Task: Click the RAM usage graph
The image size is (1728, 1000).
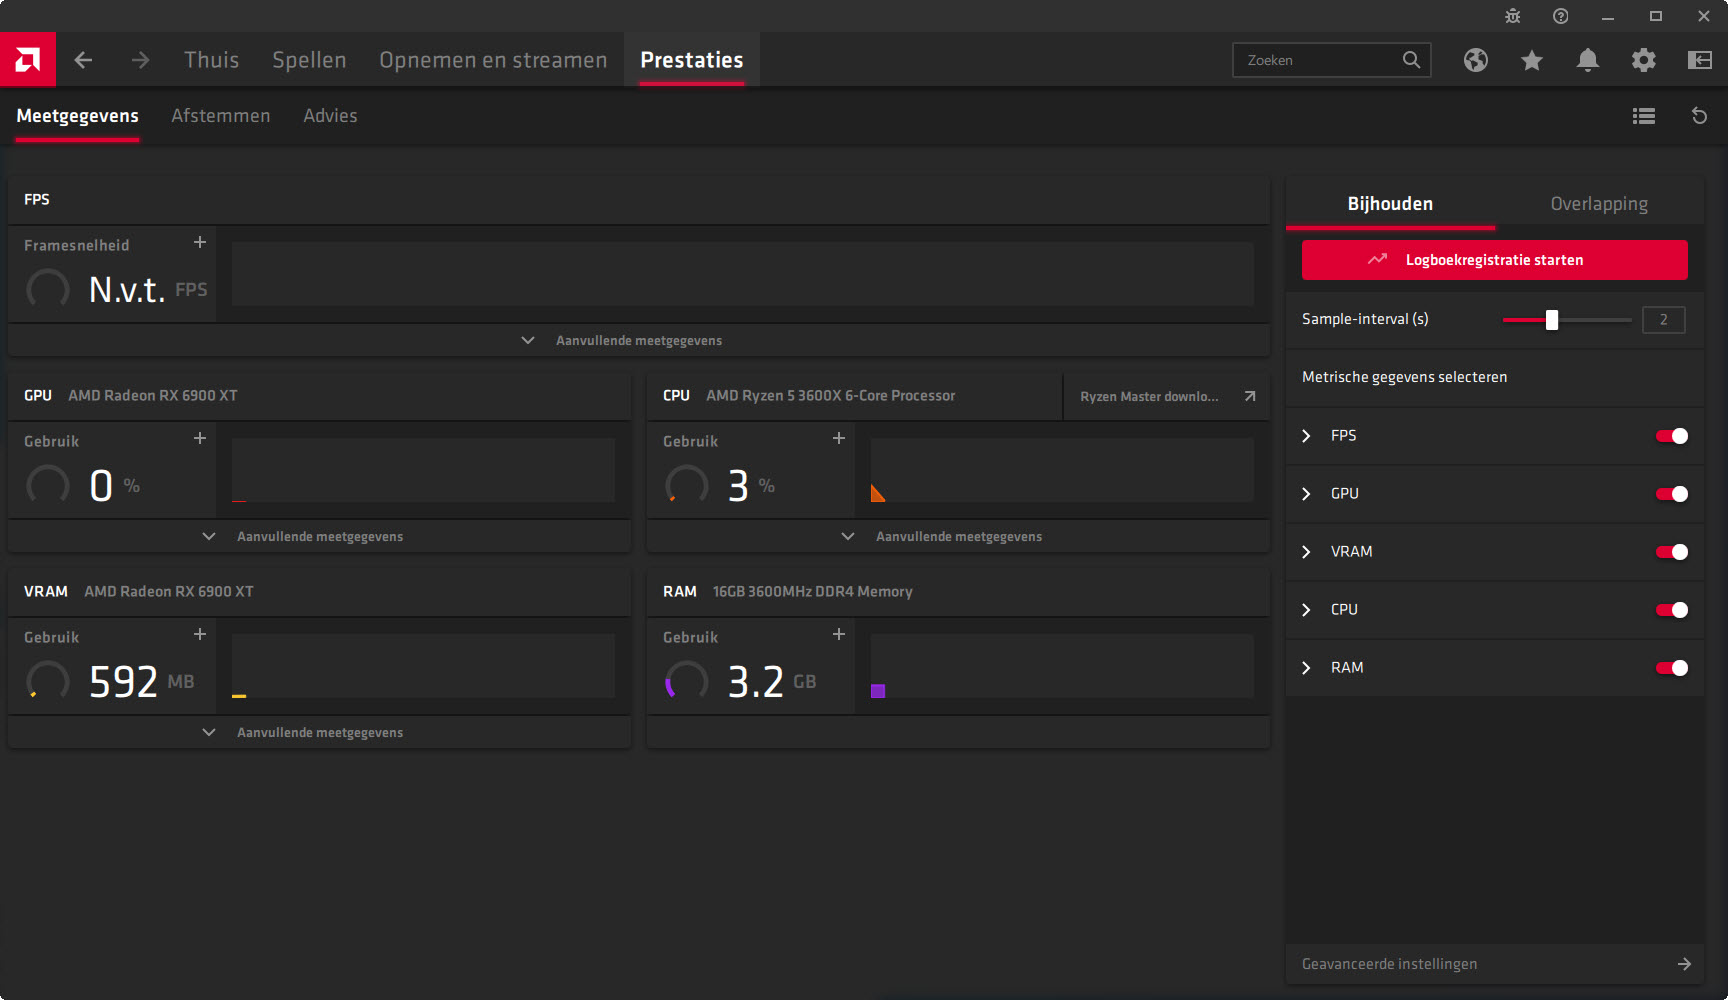Action: click(1062, 666)
